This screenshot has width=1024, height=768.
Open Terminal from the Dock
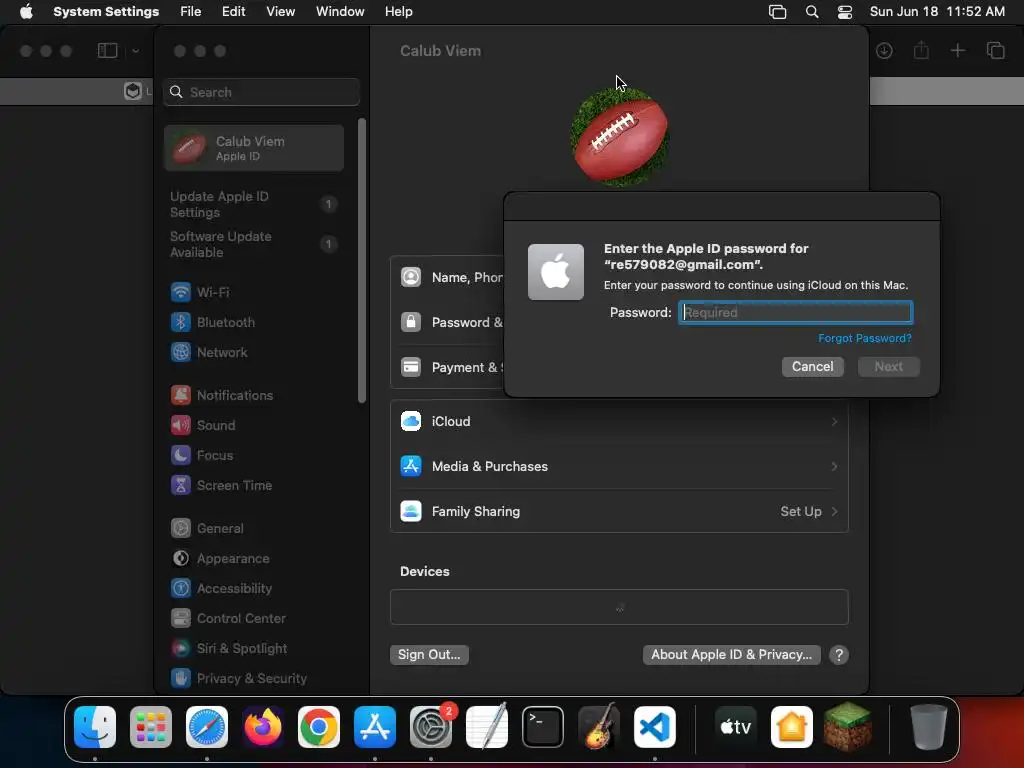tap(543, 727)
